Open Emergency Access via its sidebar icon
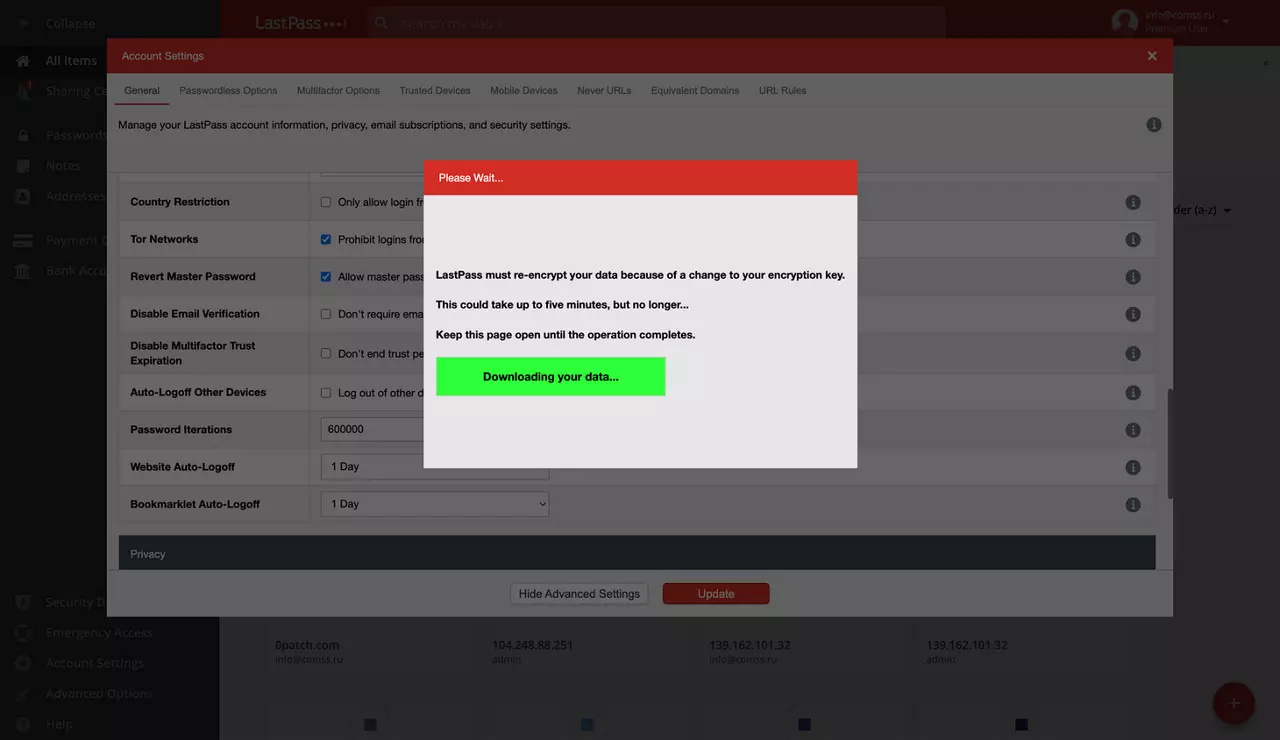 [x=23, y=633]
